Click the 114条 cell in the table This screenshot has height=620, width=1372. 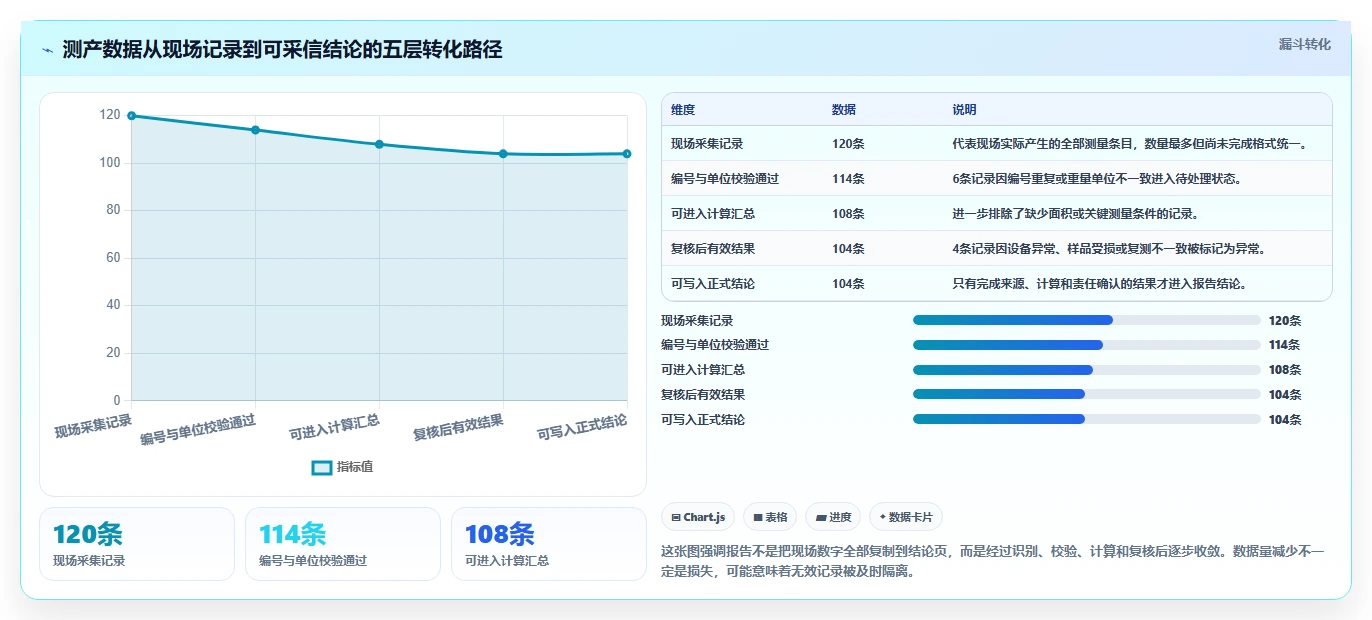coord(848,179)
